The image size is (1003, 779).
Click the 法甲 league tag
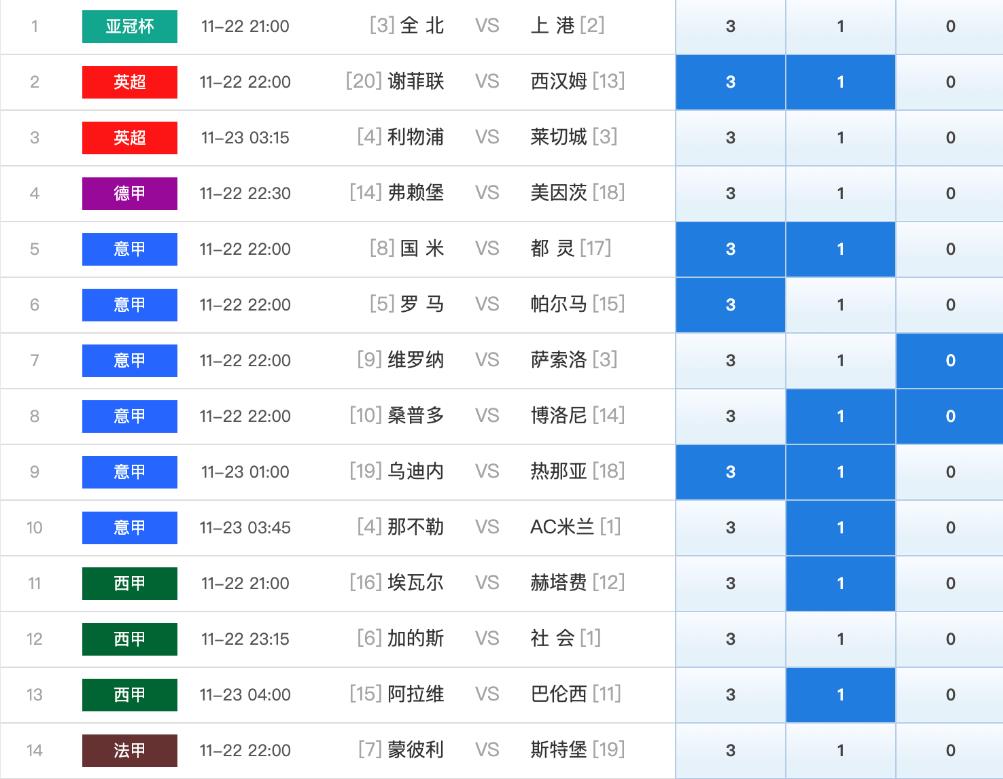point(129,750)
